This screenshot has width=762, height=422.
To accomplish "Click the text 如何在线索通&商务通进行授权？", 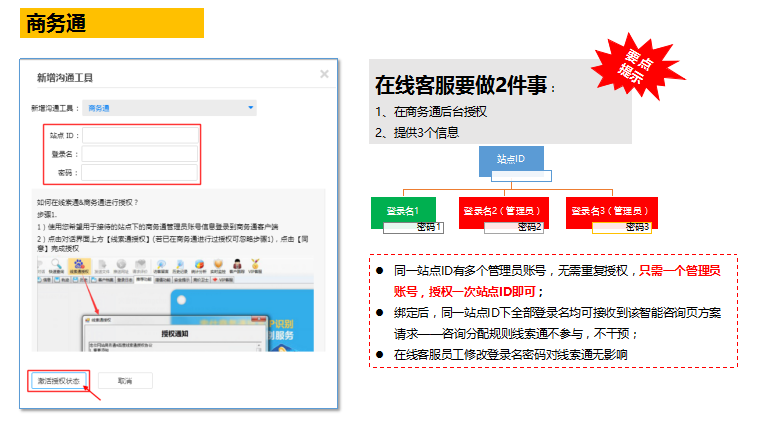I will 87,202.
